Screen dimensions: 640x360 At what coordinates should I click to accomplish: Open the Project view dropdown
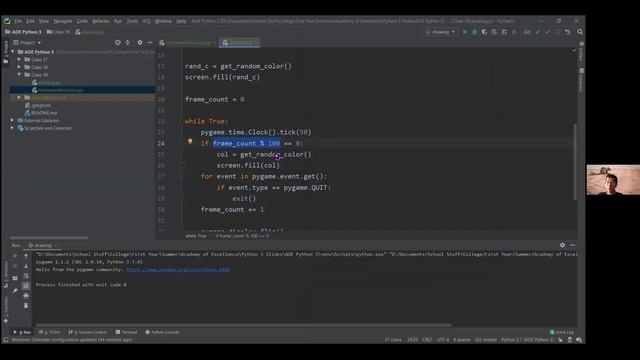click(27, 42)
